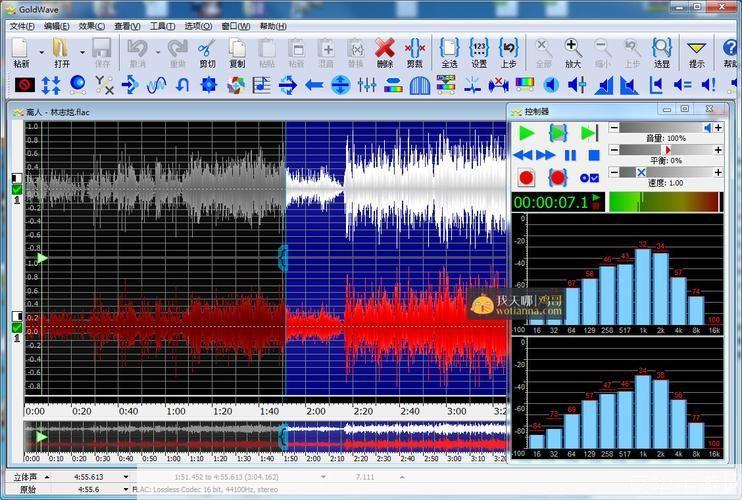Screen dimensions: 742x500
Task: Click the 提示 (Cue) yellow triangle icon
Action: (697, 48)
